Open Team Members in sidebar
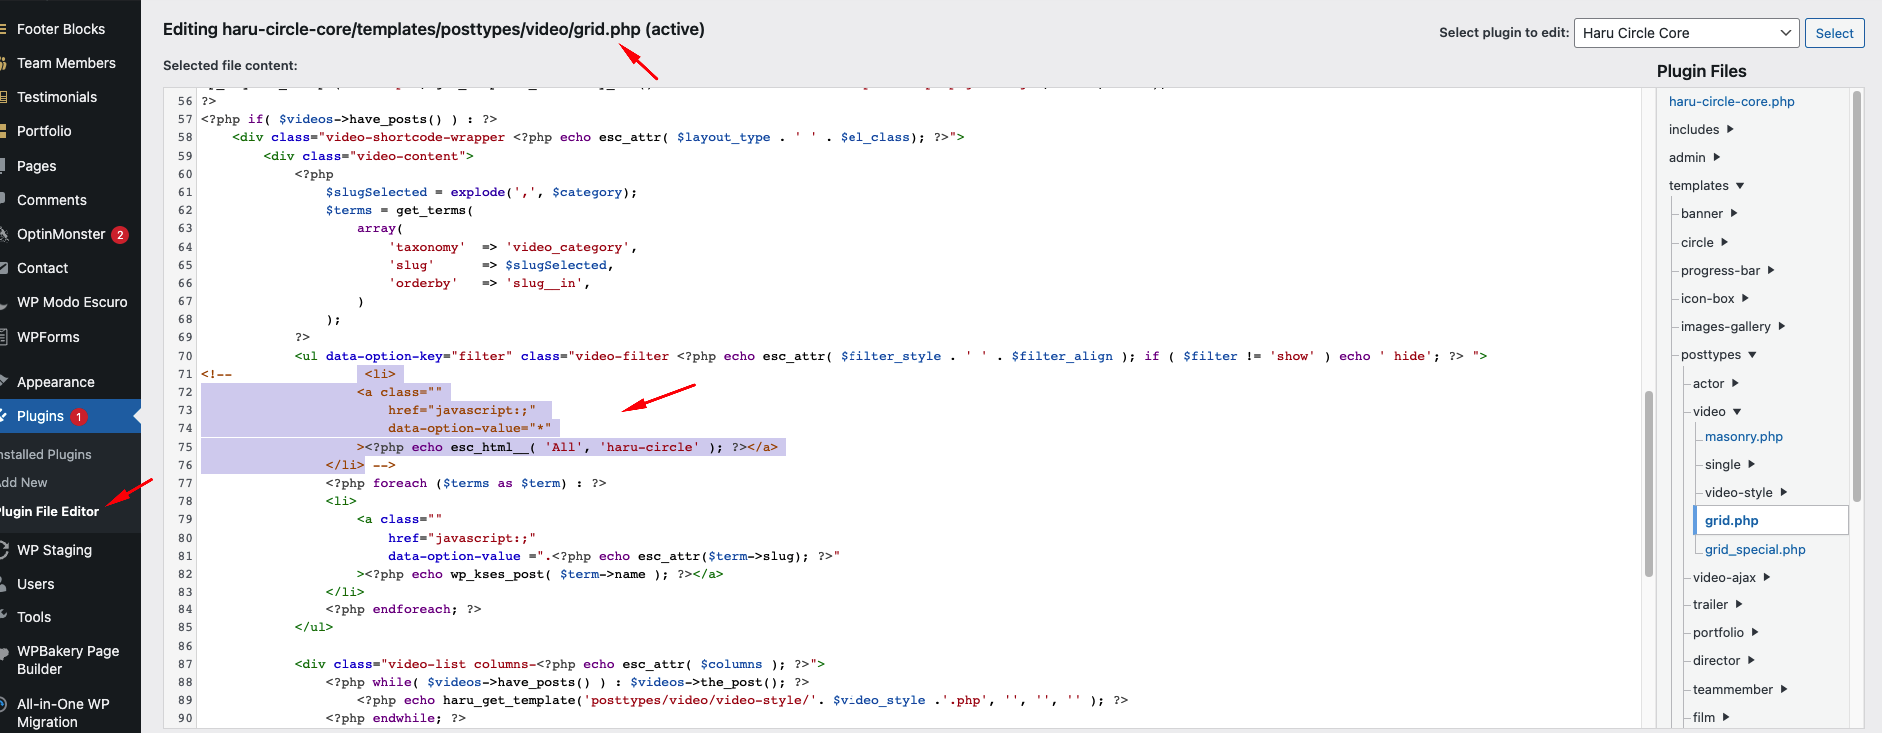The height and width of the screenshot is (733, 1882). coord(66,63)
